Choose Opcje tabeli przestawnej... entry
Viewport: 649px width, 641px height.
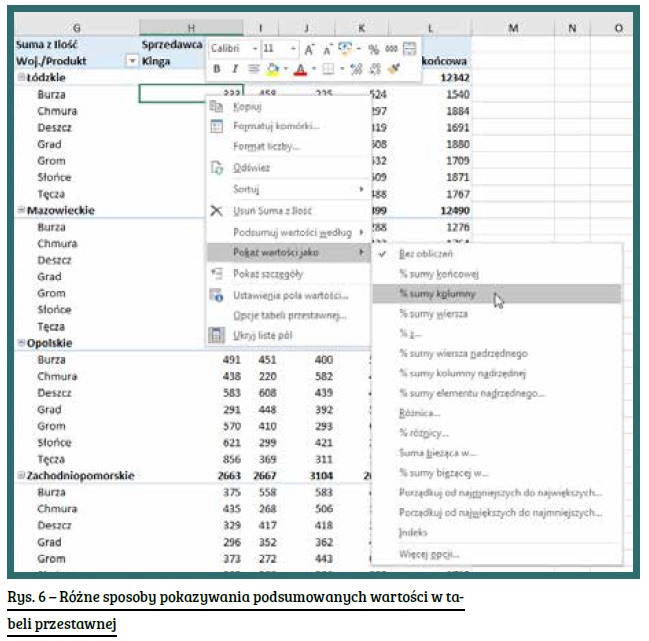tap(288, 315)
